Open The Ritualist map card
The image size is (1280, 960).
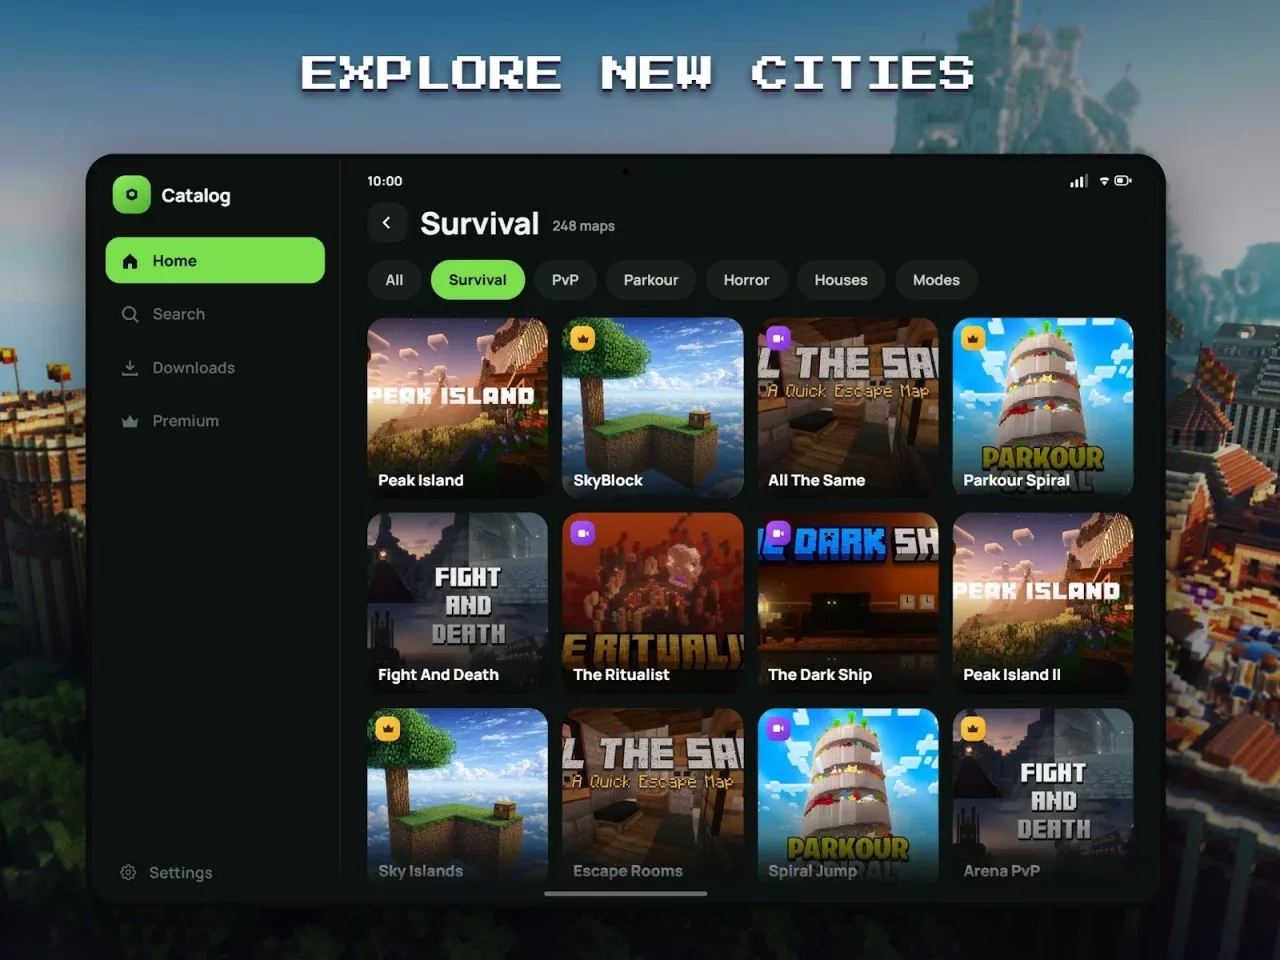point(653,602)
